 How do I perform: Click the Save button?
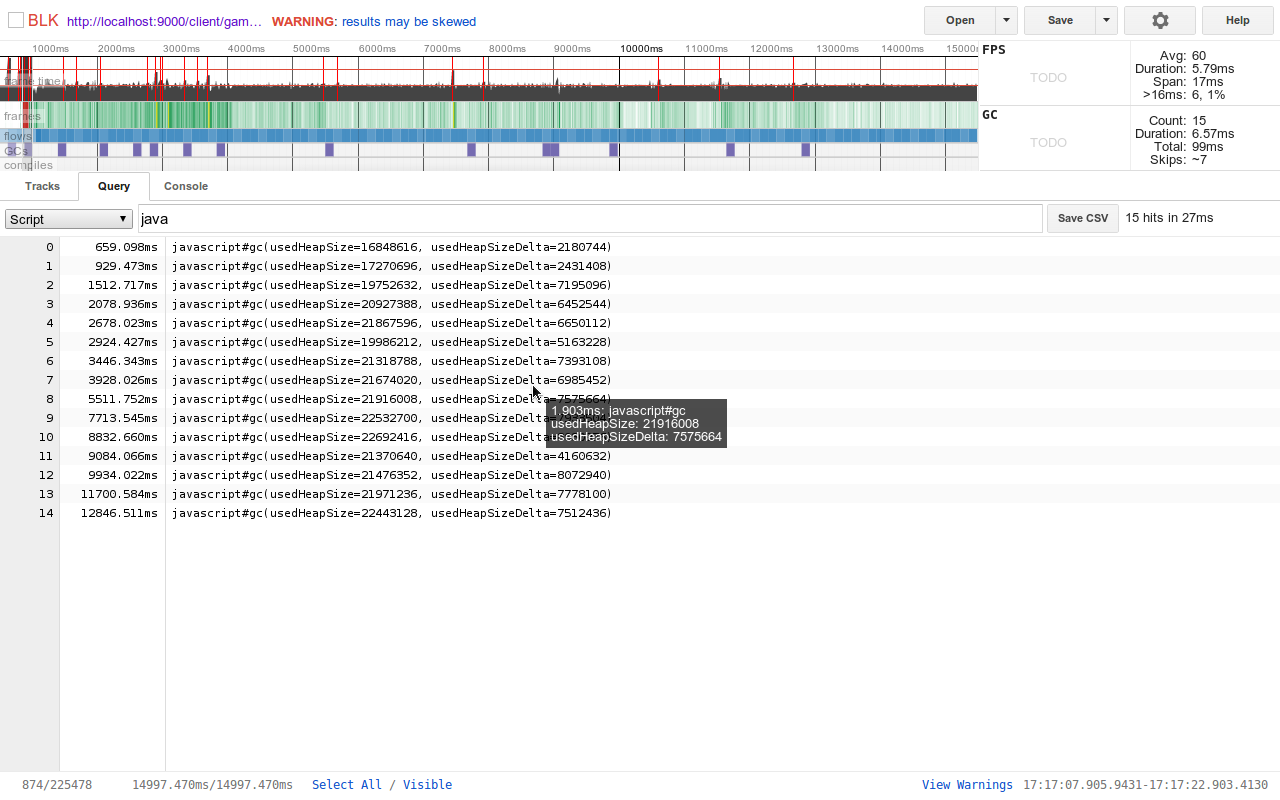coord(1060,20)
